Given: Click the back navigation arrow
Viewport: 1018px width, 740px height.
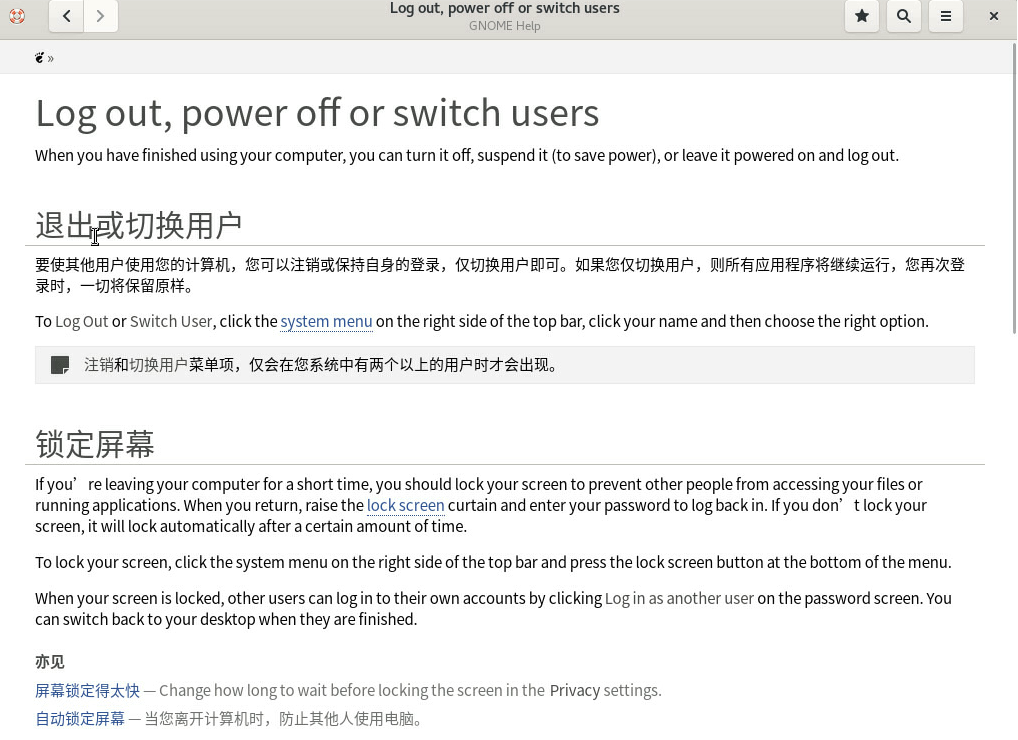Looking at the screenshot, I should (x=66, y=16).
